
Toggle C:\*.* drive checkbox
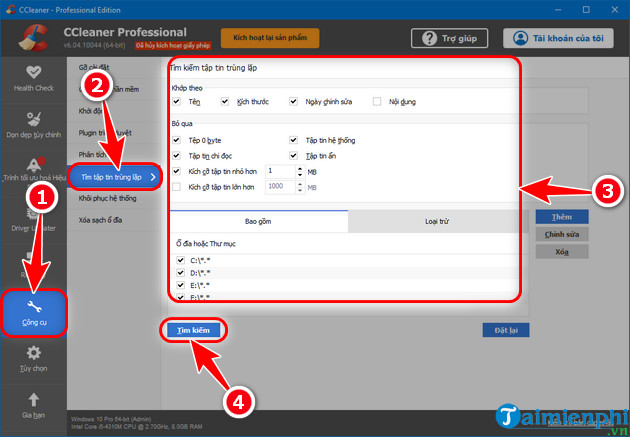[180, 260]
